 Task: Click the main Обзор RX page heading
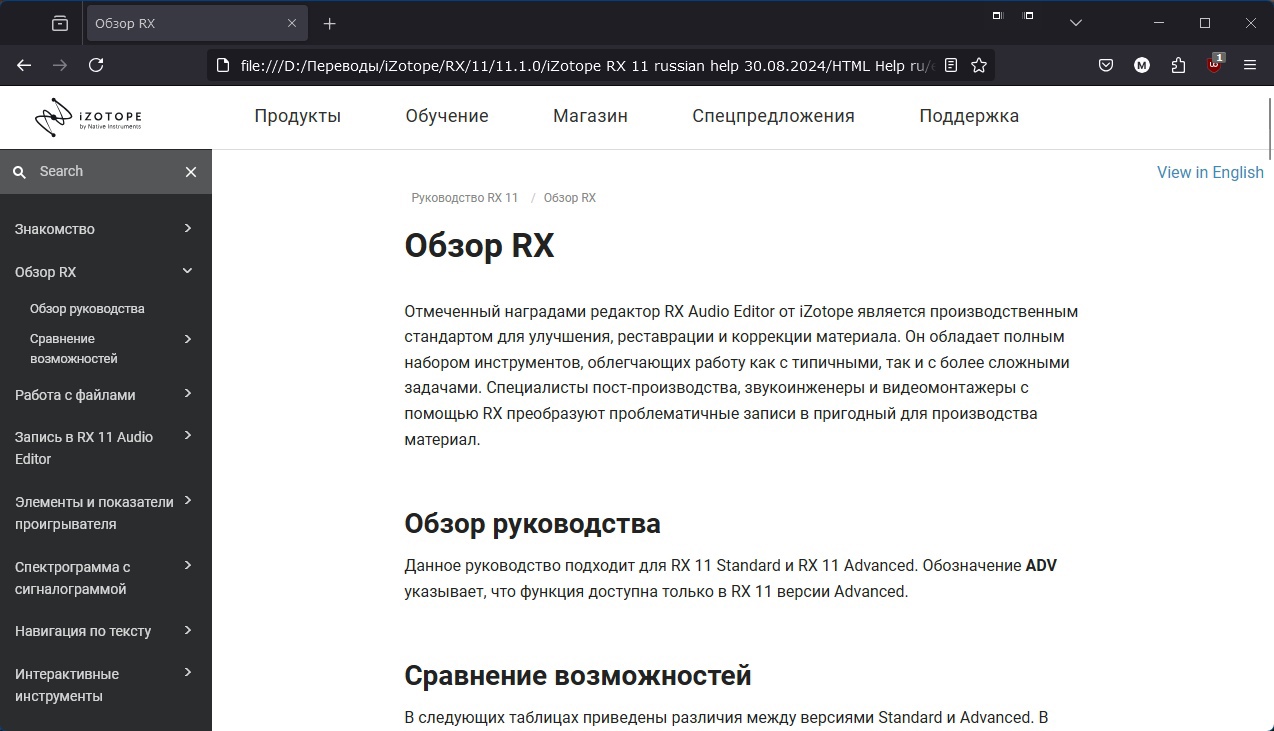pos(479,245)
